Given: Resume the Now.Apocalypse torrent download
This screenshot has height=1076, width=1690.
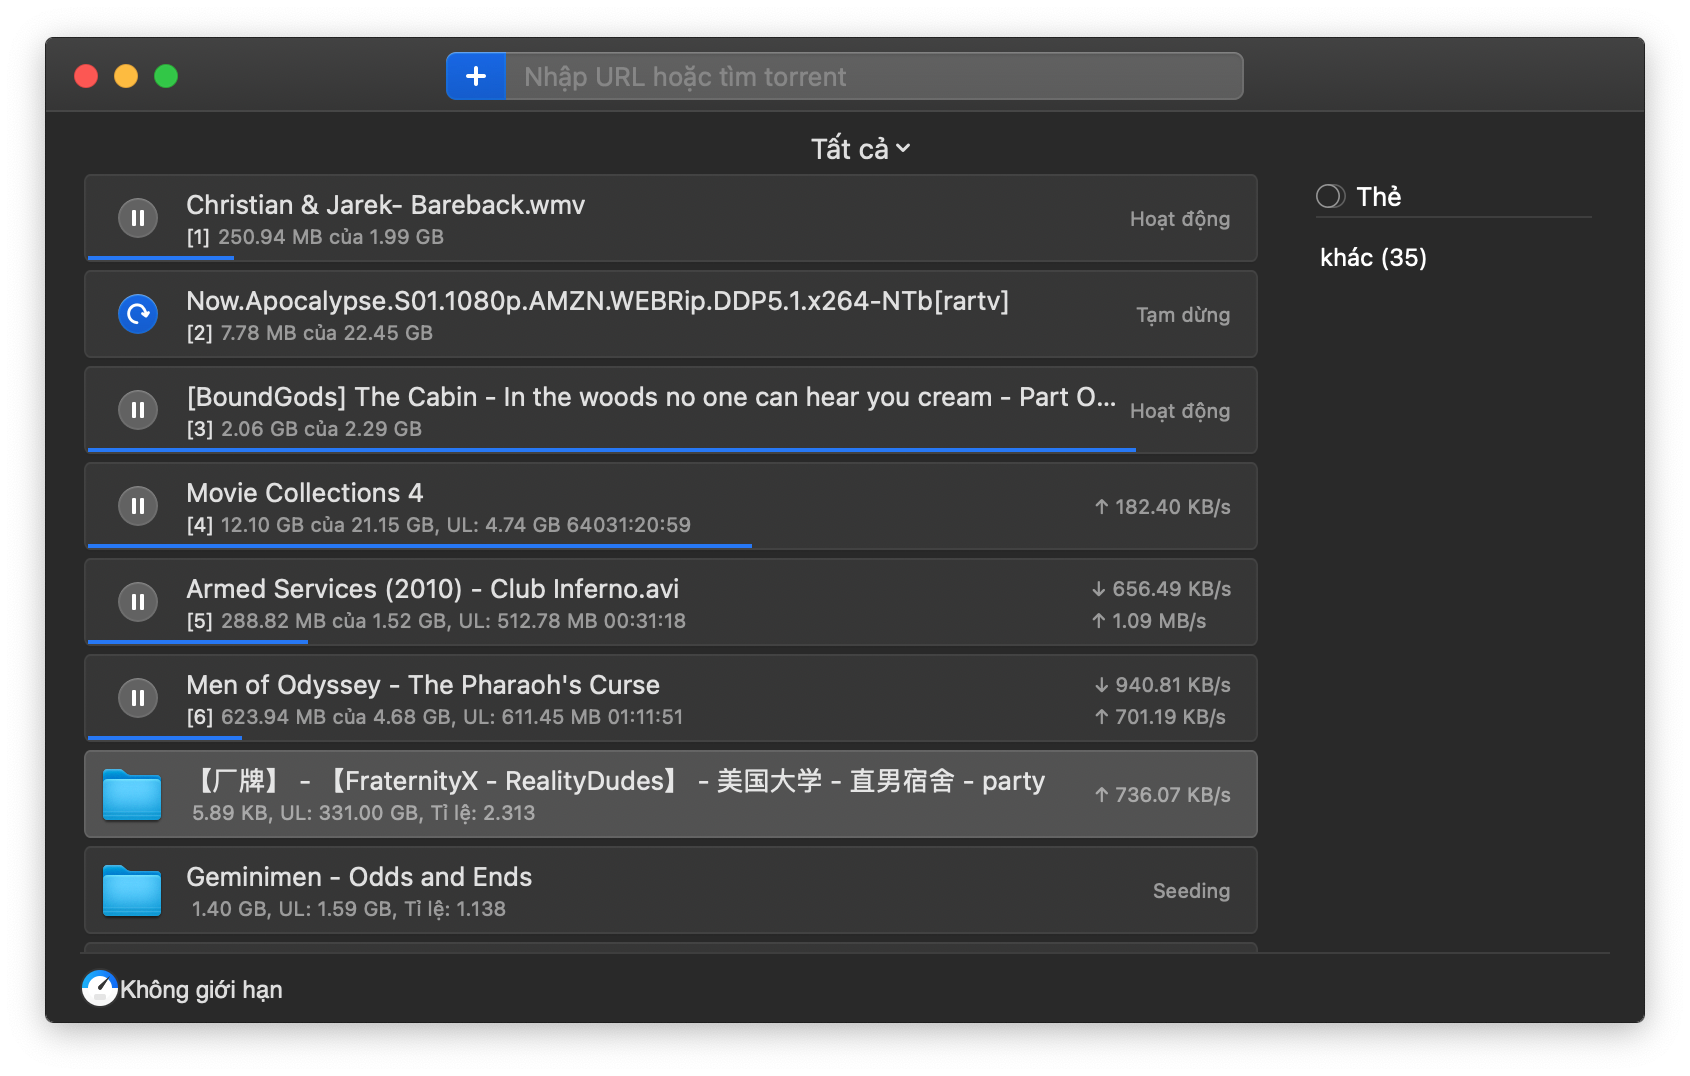Looking at the screenshot, I should (138, 314).
